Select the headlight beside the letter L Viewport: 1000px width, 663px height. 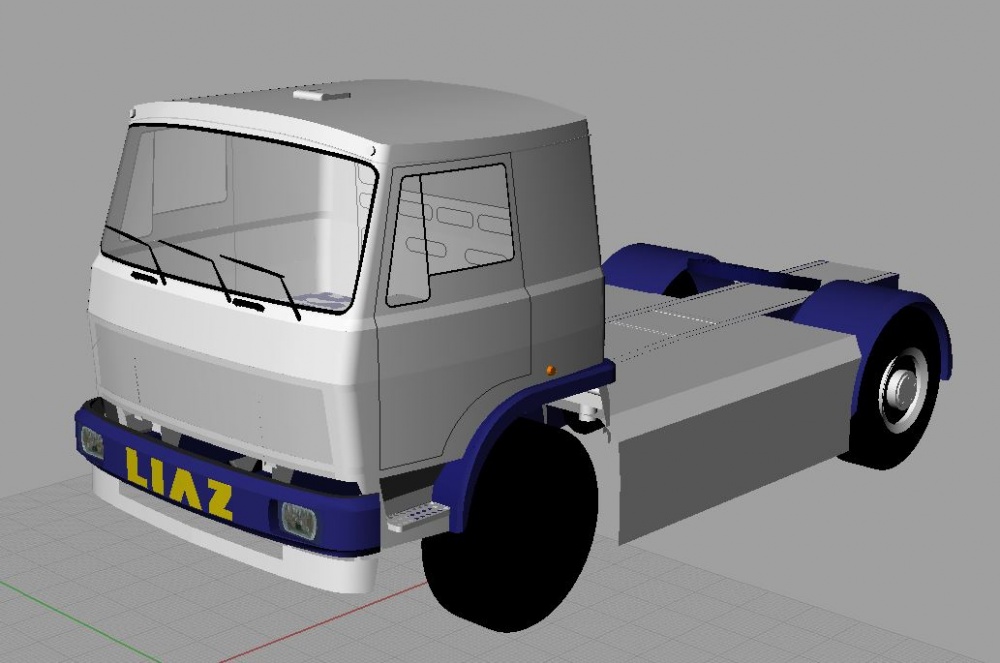coord(92,442)
